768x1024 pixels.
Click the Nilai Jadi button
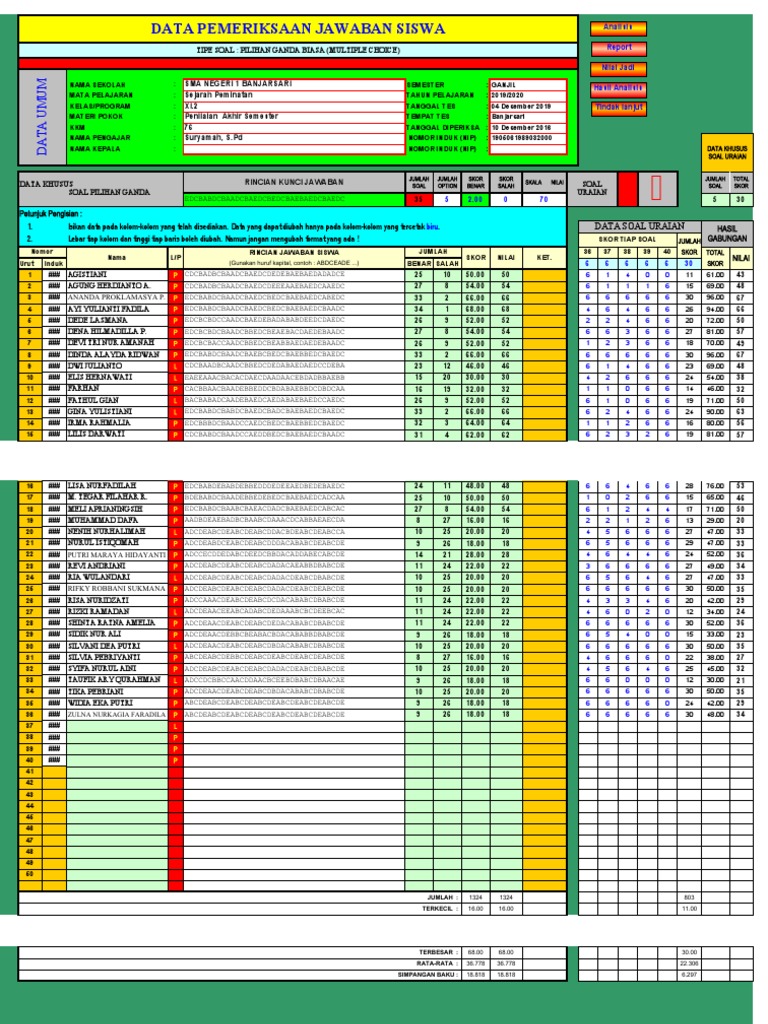pos(618,69)
